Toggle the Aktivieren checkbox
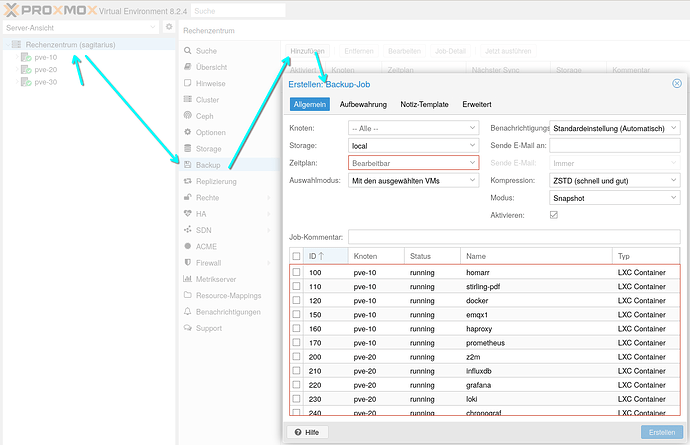This screenshot has height=445, width=690. [x=554, y=215]
